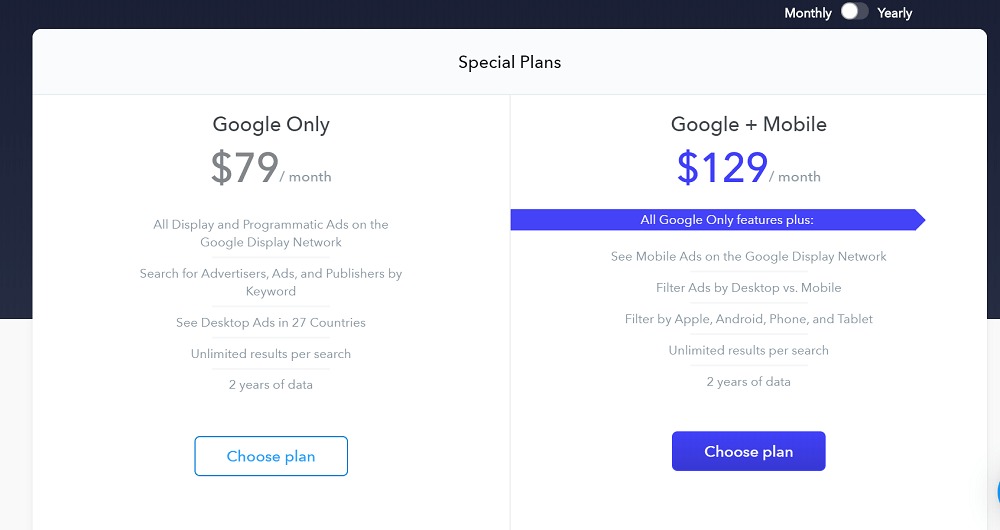
Task: Click '2 years of data' under Google + Mobile
Action: 748,382
